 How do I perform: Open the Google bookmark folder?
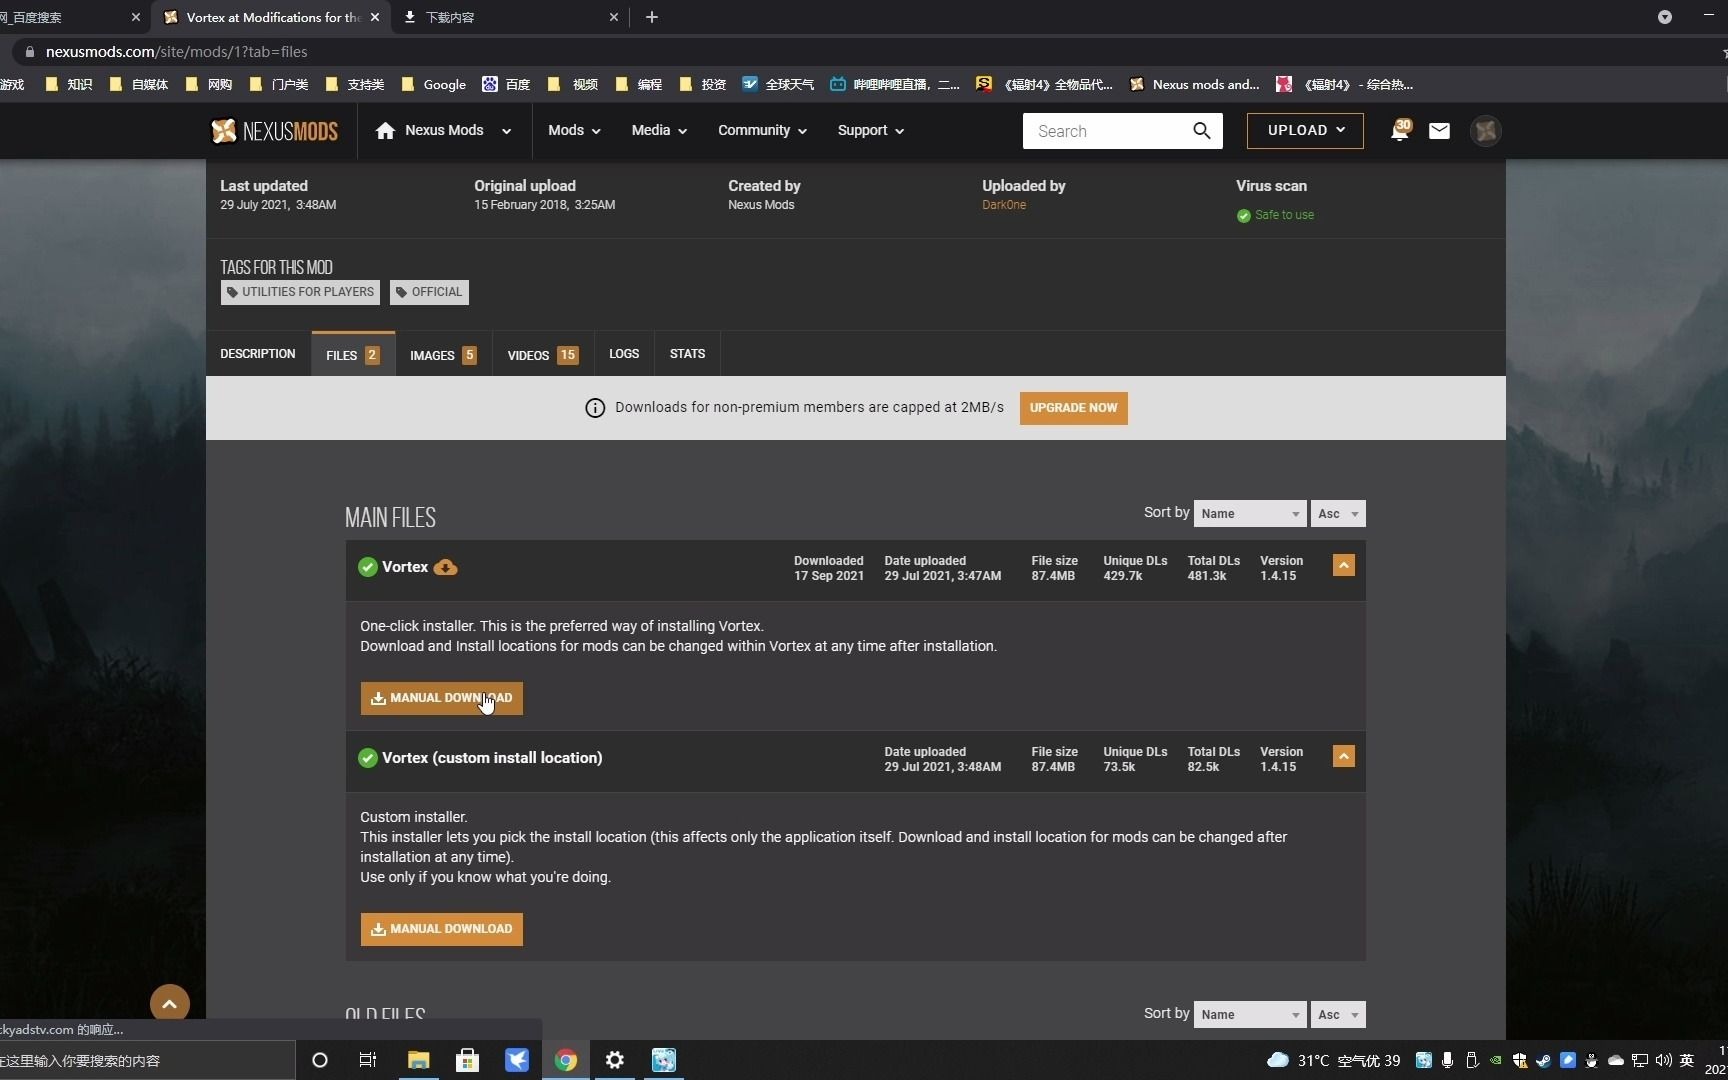tap(434, 85)
